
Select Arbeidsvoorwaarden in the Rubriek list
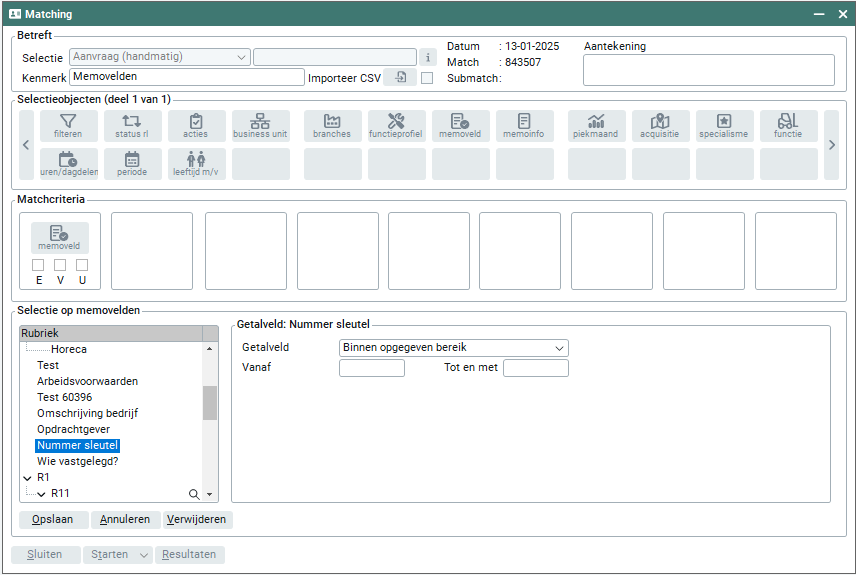[x=87, y=381]
